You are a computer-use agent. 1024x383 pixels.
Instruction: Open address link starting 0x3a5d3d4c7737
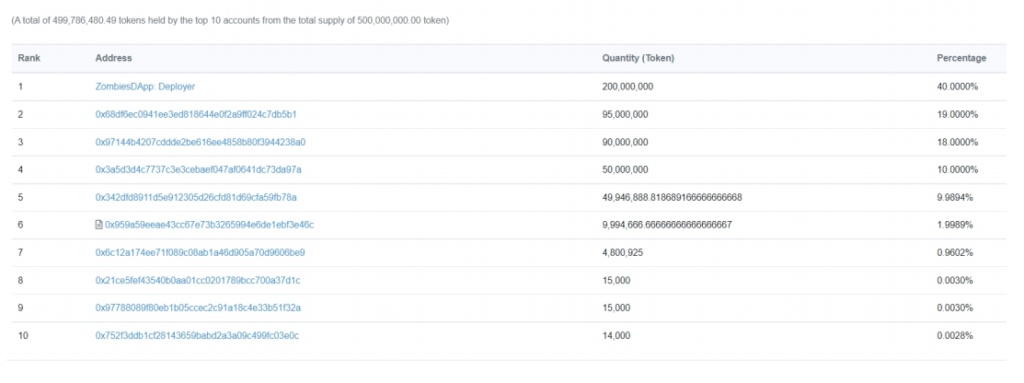coord(199,169)
